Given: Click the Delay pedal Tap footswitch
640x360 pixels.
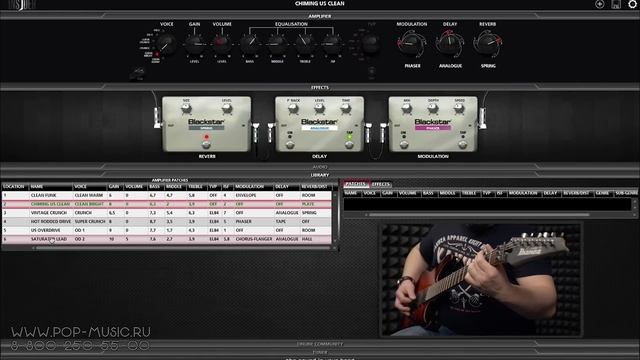Looking at the screenshot, I should (x=349, y=145).
